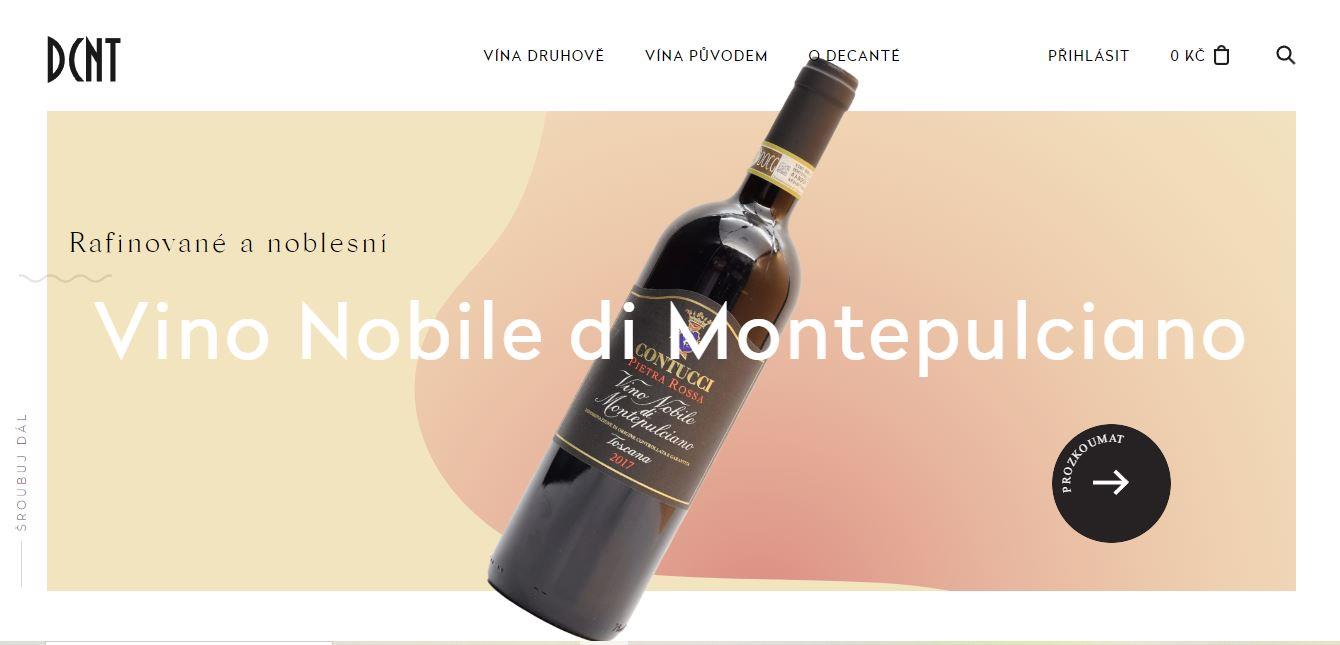Click the PŘIHLÁSIT login link
1340x645 pixels.
click(x=1088, y=56)
